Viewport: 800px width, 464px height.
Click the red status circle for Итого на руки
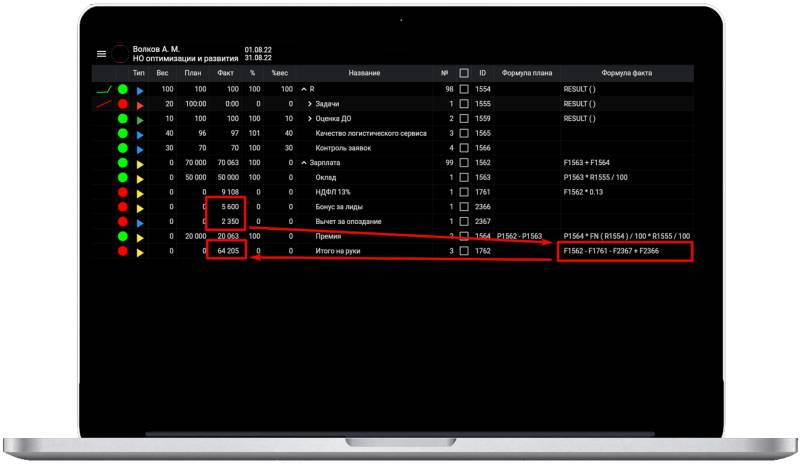123,251
